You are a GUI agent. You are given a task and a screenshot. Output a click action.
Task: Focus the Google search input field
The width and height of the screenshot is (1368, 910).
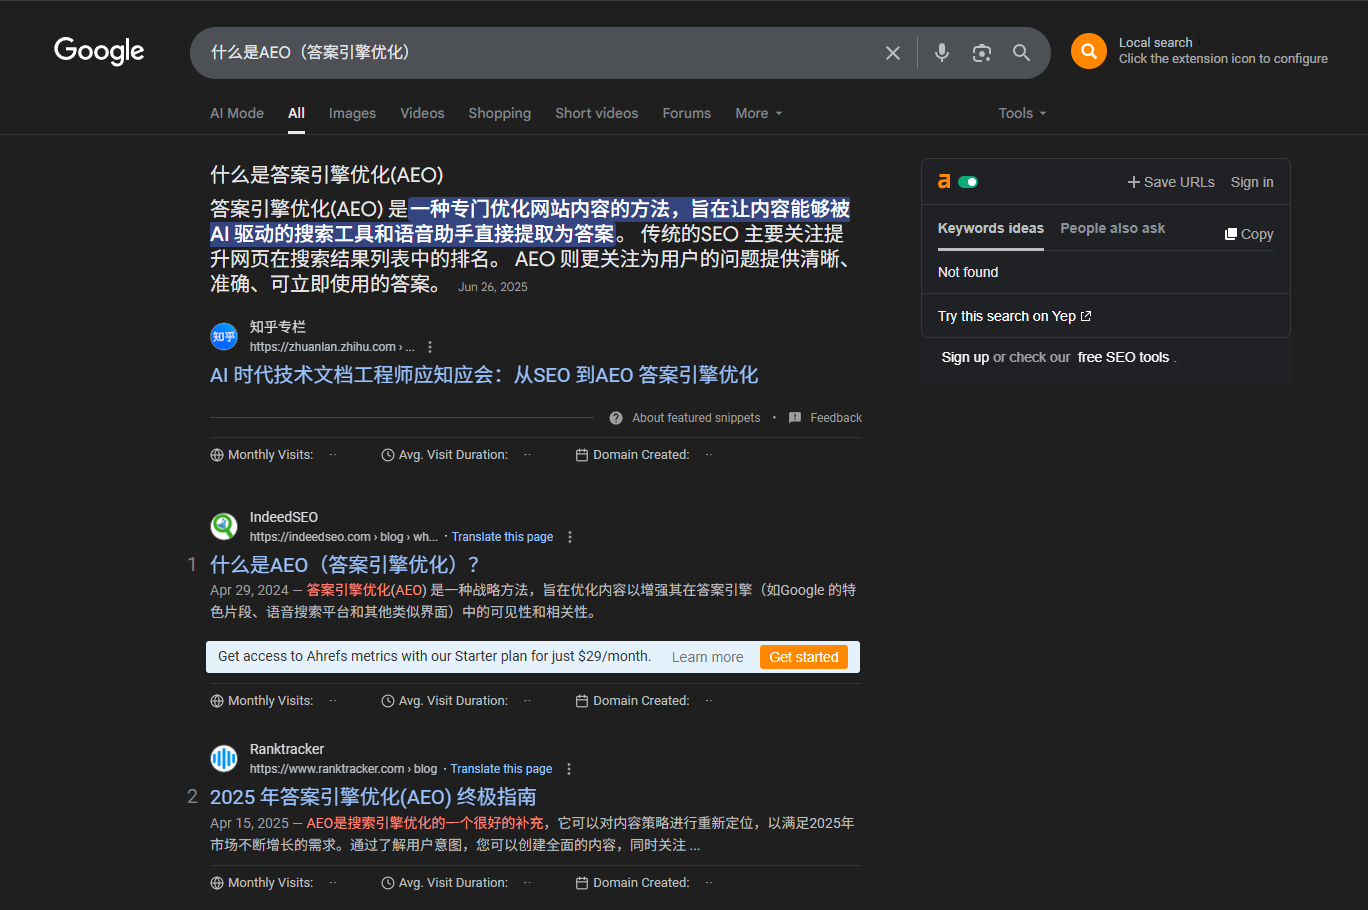540,52
